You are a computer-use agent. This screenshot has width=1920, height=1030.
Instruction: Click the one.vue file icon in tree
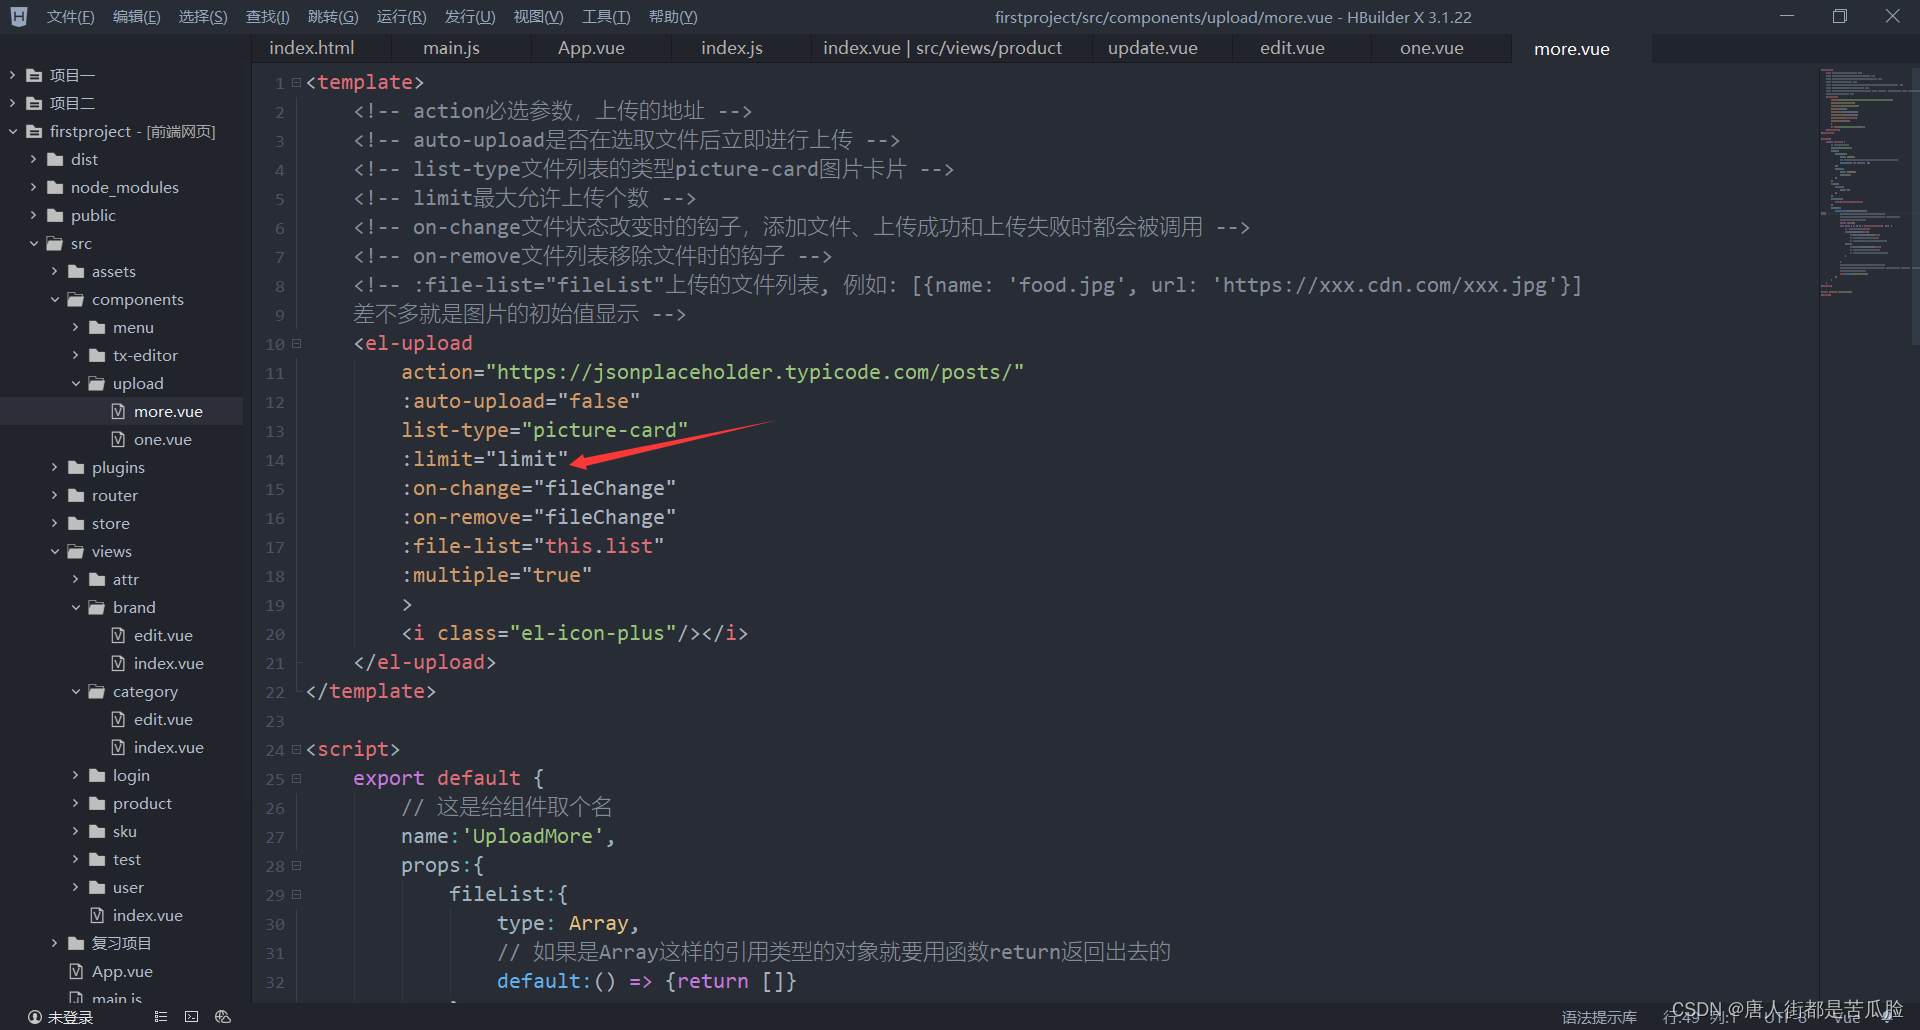pyautogui.click(x=118, y=439)
